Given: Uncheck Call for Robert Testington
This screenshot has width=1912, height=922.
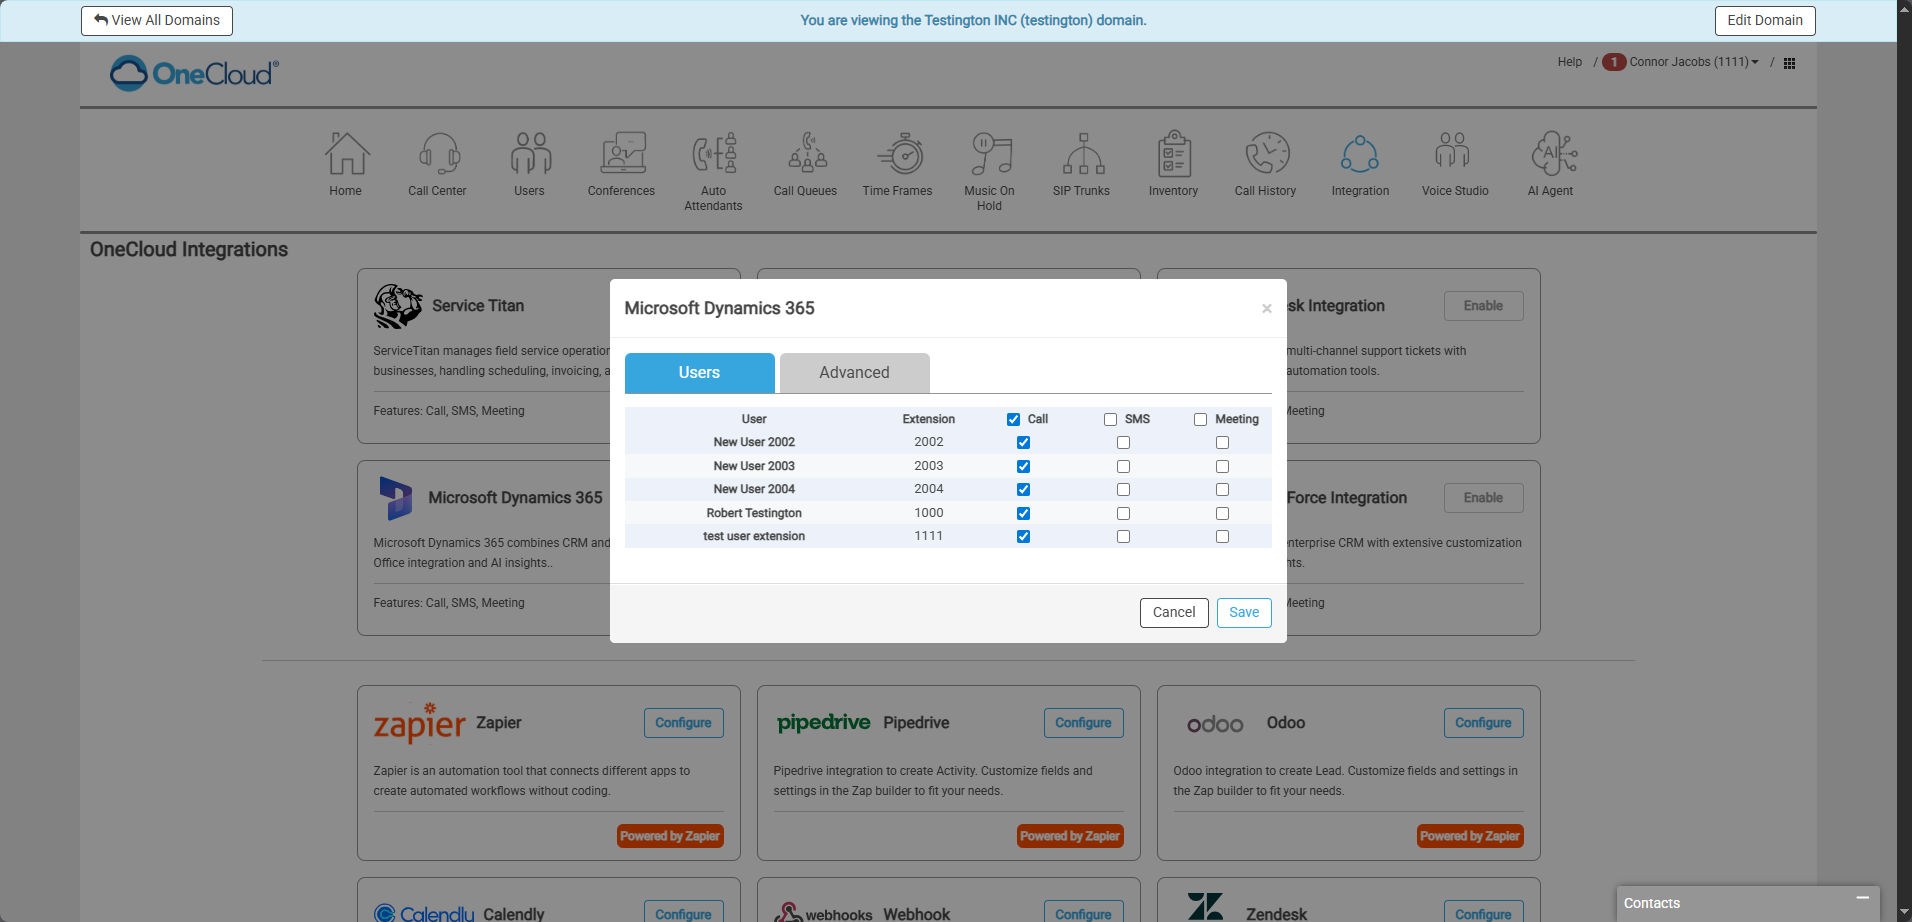Looking at the screenshot, I should [1023, 514].
